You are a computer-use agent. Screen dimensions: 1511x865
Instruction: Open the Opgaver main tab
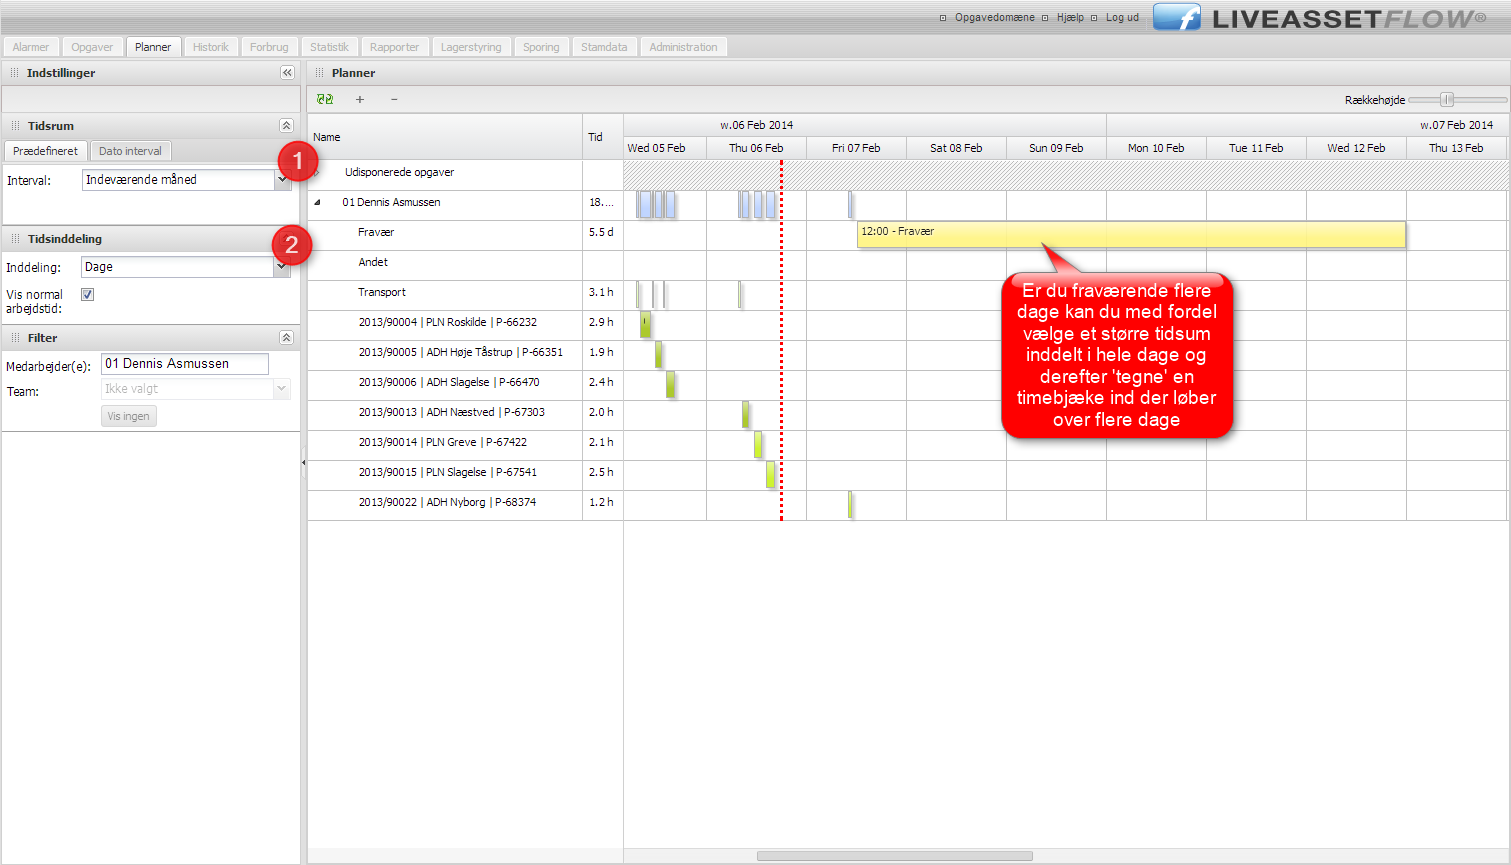pos(92,47)
